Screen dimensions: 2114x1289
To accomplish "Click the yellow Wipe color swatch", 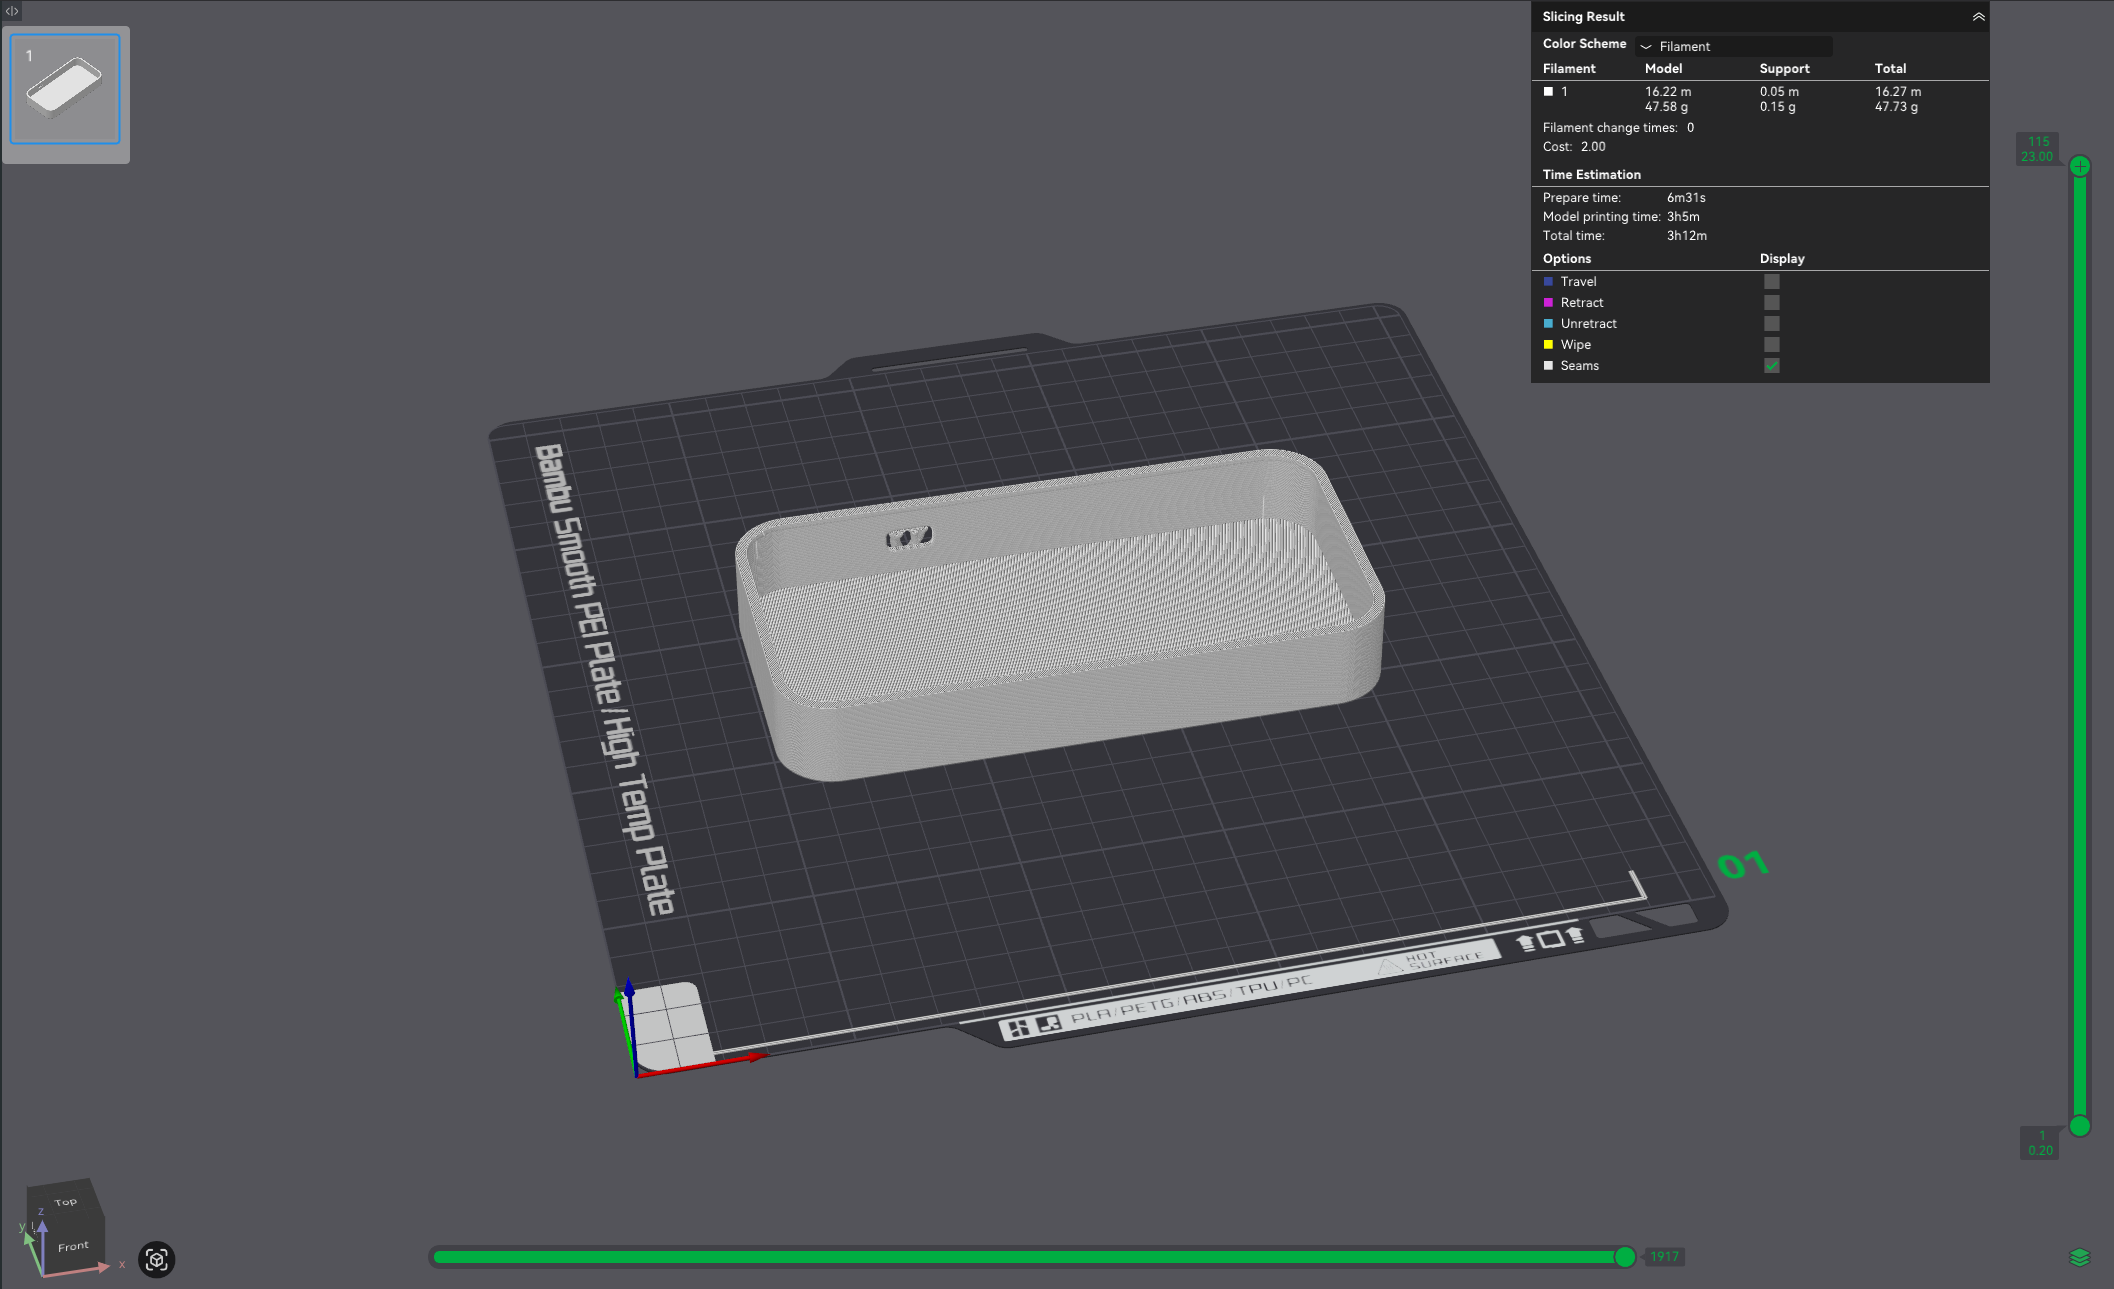I will pyautogui.click(x=1548, y=345).
